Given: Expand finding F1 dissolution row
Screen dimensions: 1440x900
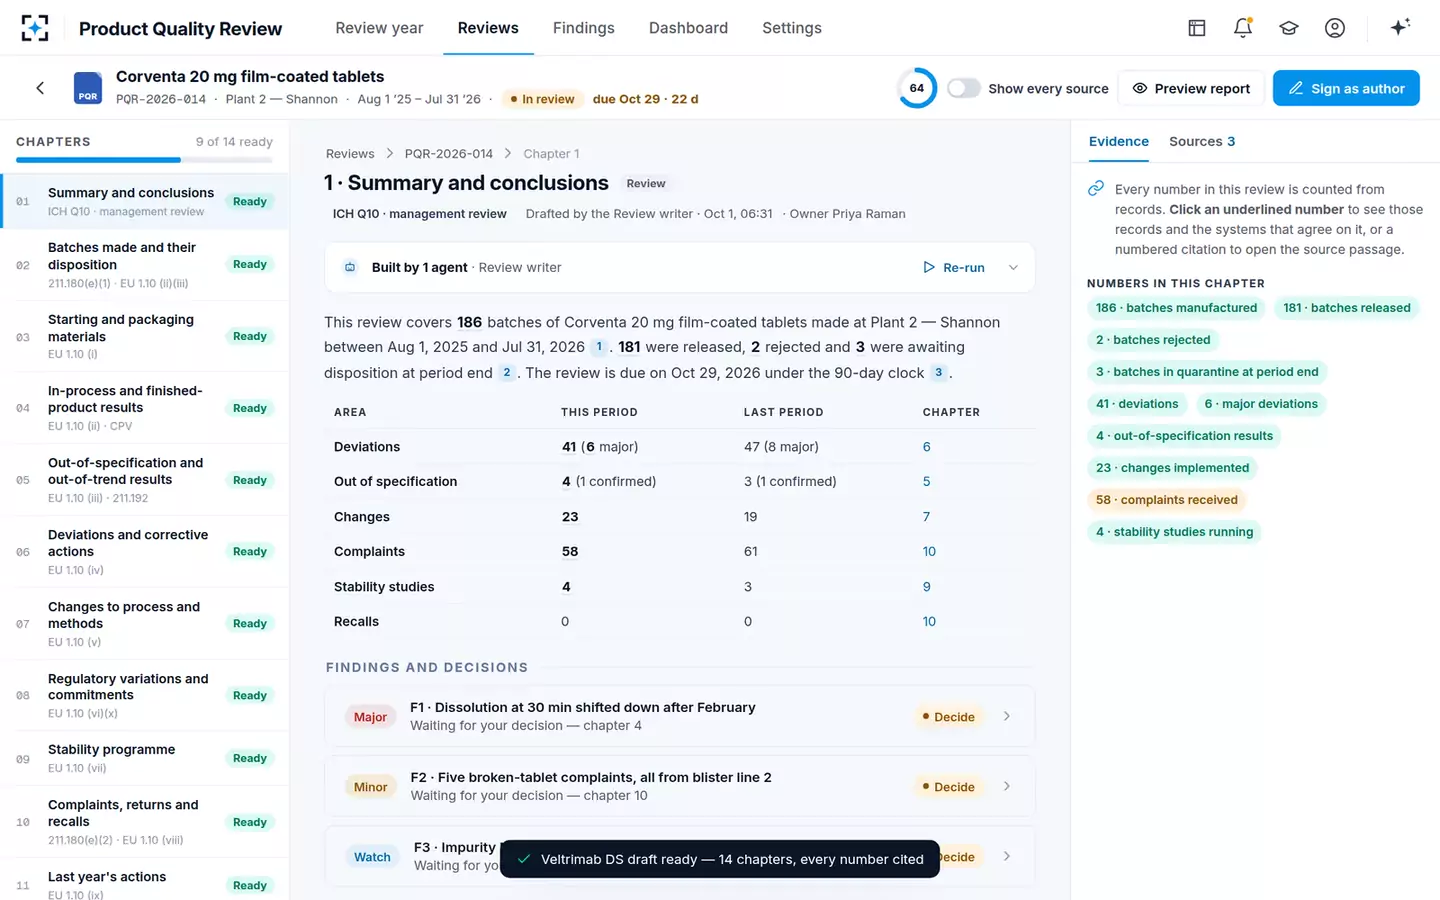Looking at the screenshot, I should click(x=1006, y=716).
